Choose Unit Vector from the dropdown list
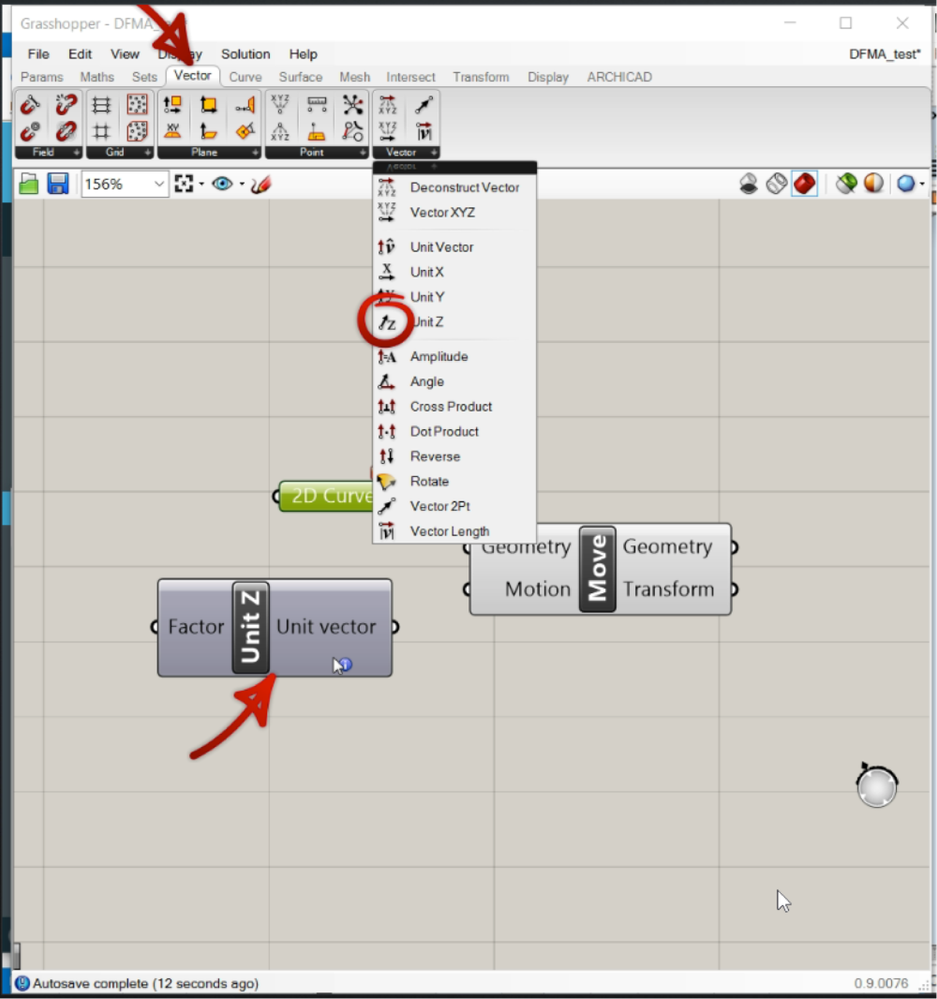 tap(454, 247)
